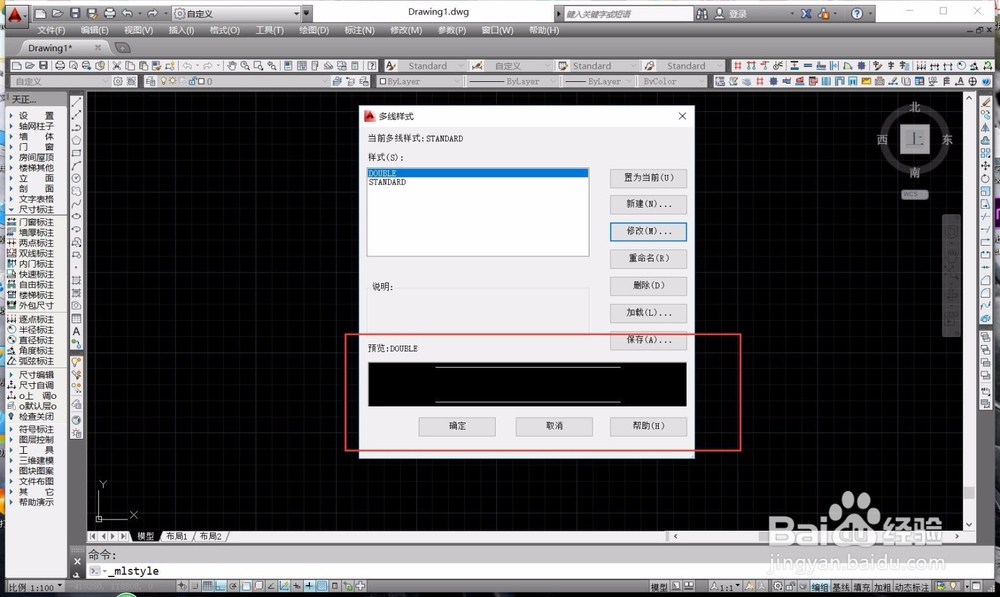Toggle 动态标注 in status bar
Viewport: 1000px width, 597px height.
click(911, 587)
